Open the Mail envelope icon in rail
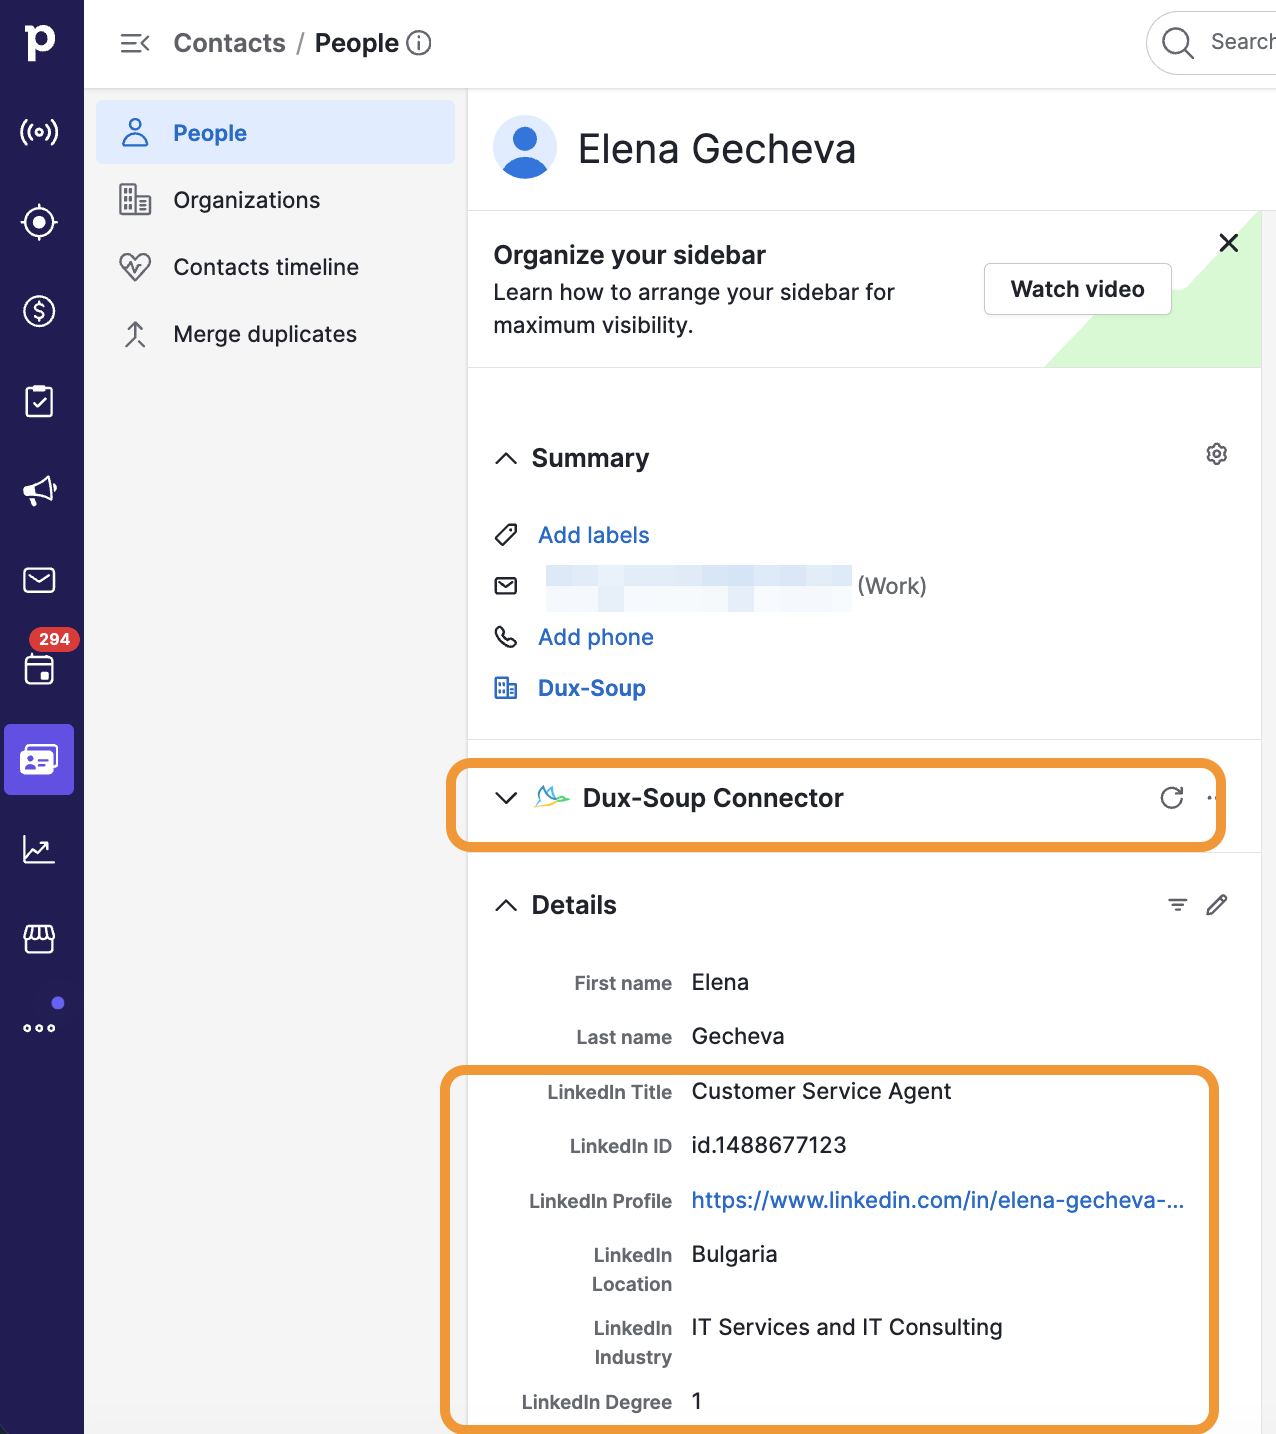 39,580
